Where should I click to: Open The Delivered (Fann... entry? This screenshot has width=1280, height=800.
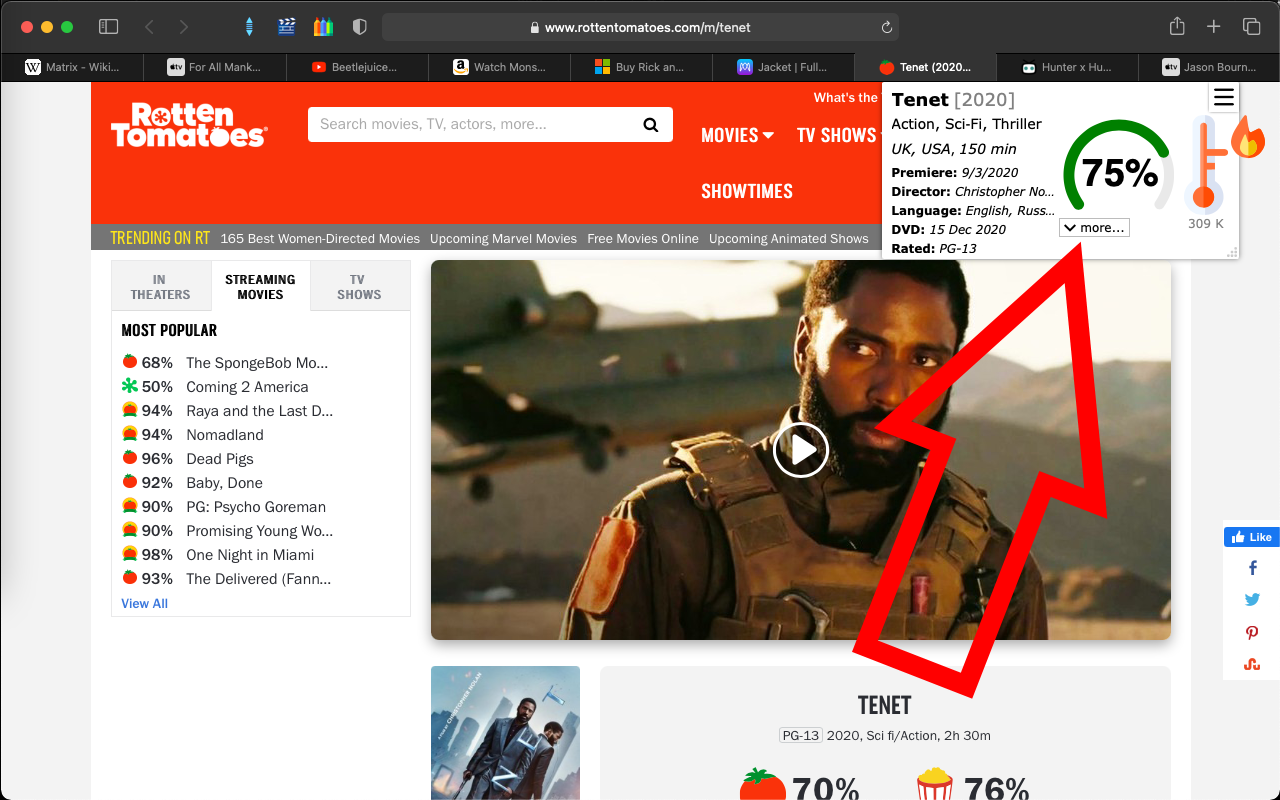(259, 579)
